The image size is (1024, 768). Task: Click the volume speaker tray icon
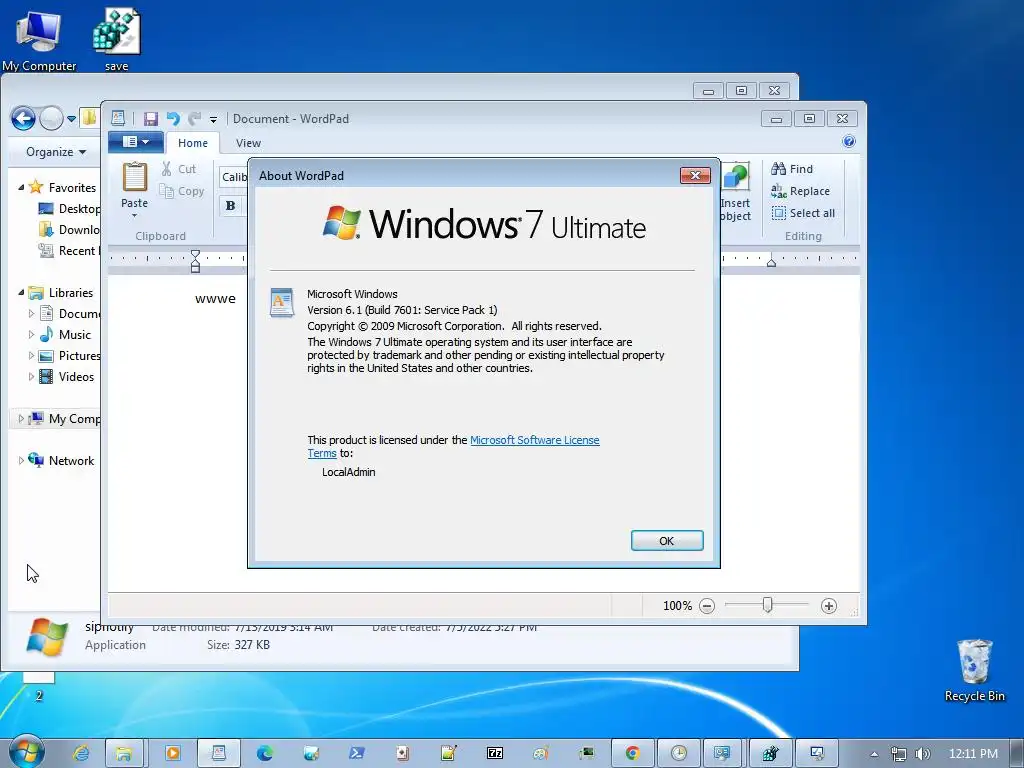coord(922,754)
